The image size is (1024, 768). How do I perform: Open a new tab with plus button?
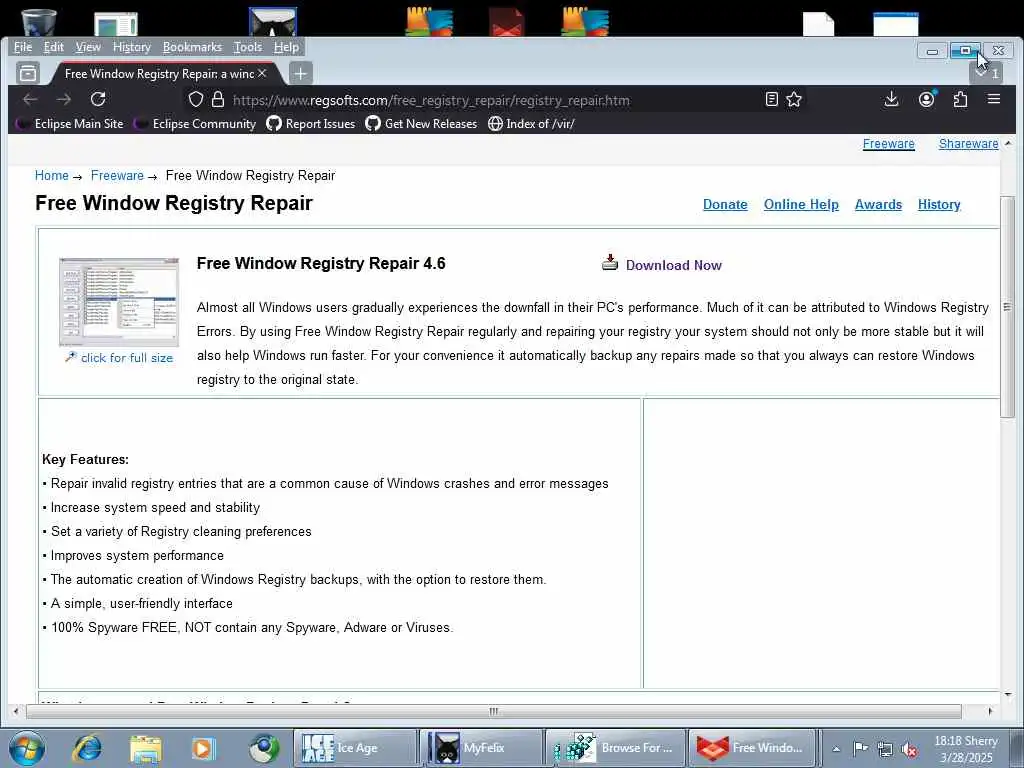[300, 73]
